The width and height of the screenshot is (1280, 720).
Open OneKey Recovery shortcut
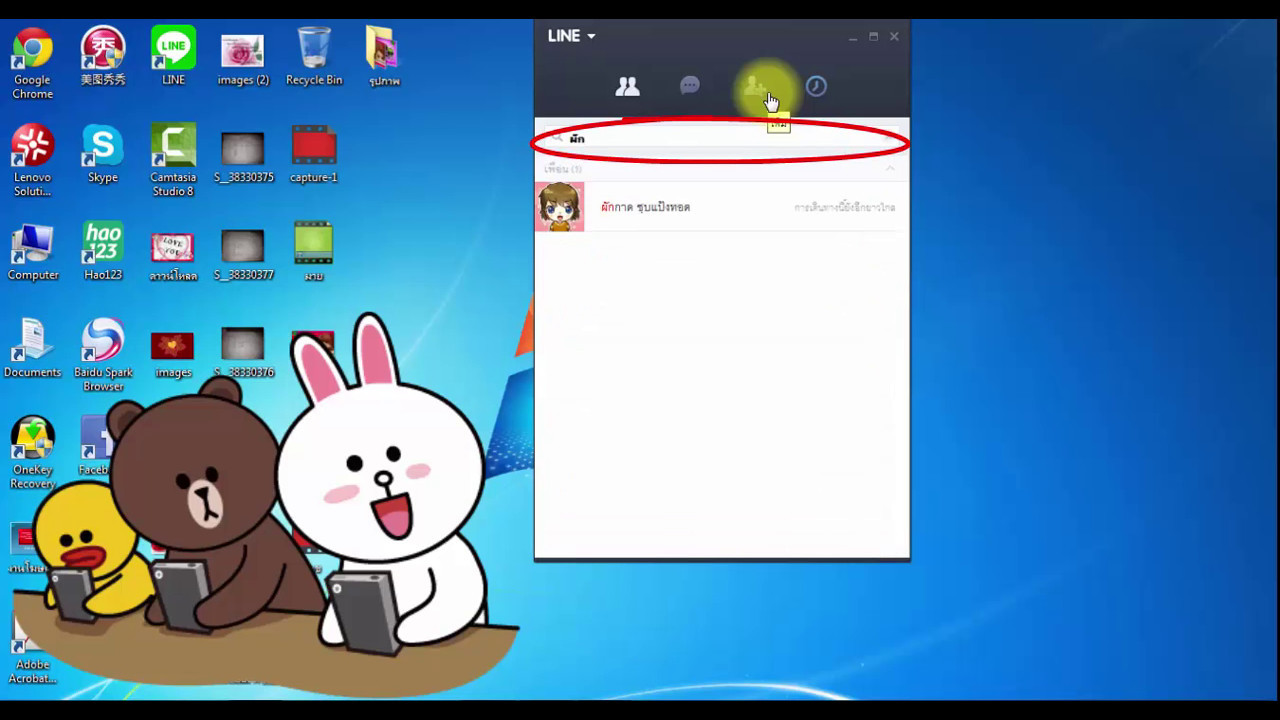click(32, 453)
